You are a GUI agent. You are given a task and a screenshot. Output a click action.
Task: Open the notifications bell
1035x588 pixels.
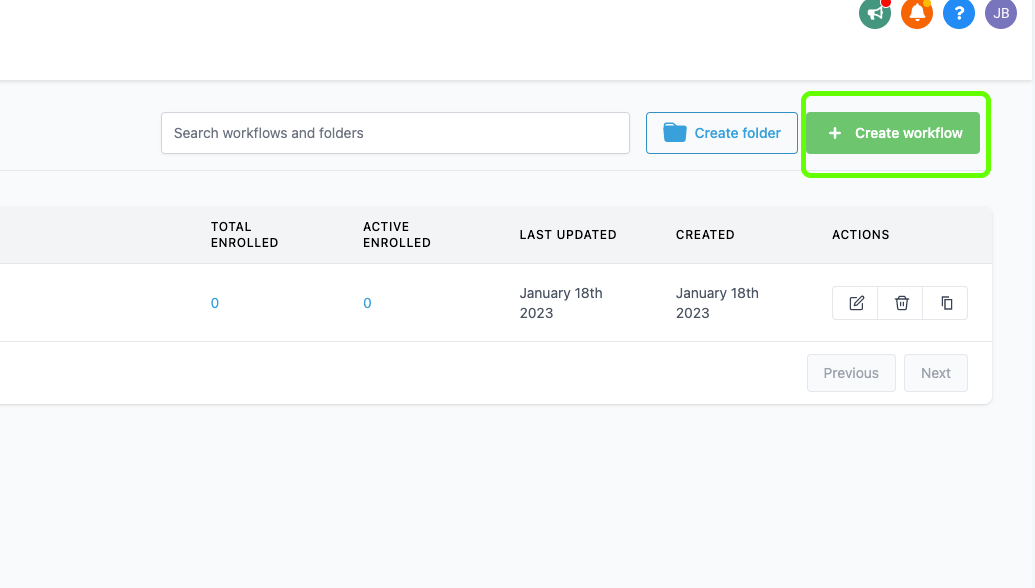pos(917,13)
